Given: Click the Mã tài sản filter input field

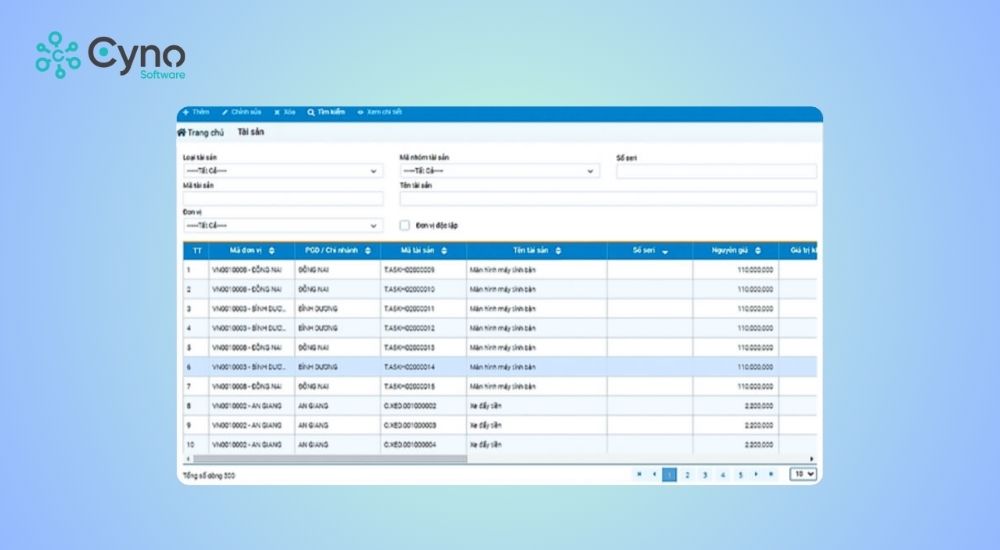Looking at the screenshot, I should click(x=283, y=198).
